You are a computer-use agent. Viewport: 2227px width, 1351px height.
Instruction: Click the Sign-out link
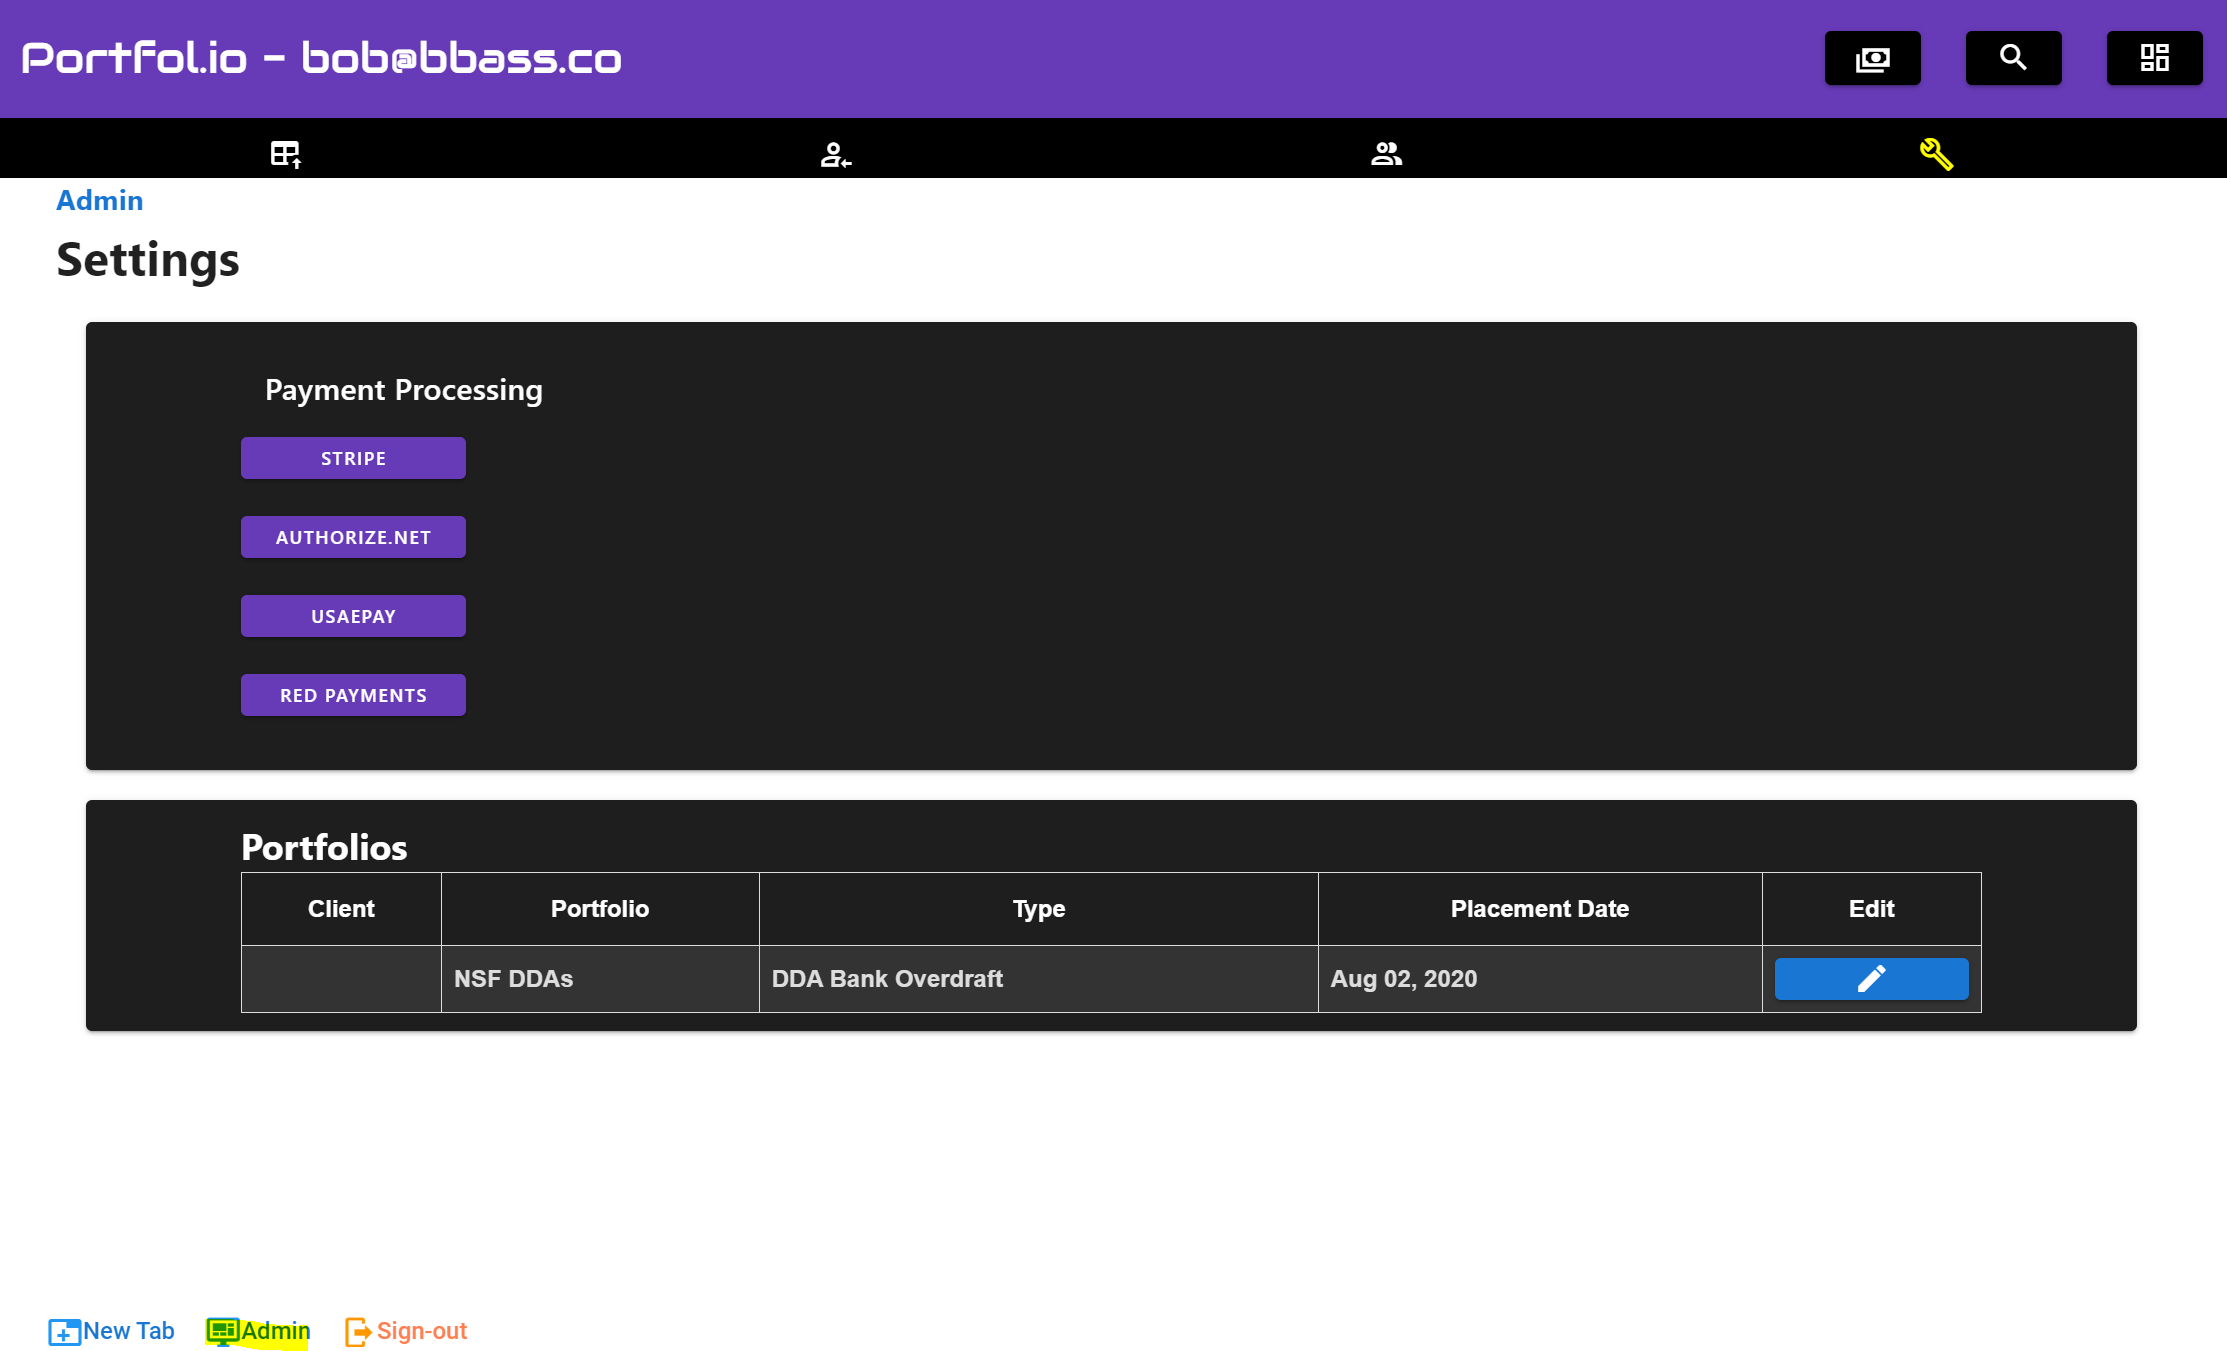(x=406, y=1331)
